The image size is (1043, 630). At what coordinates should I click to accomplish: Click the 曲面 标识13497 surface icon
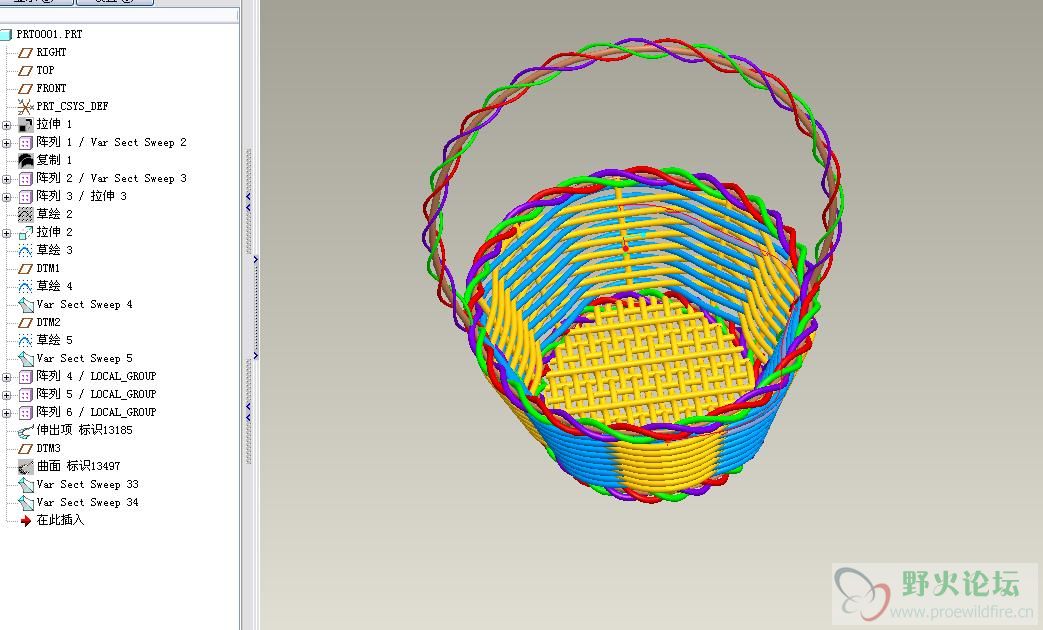click(25, 466)
